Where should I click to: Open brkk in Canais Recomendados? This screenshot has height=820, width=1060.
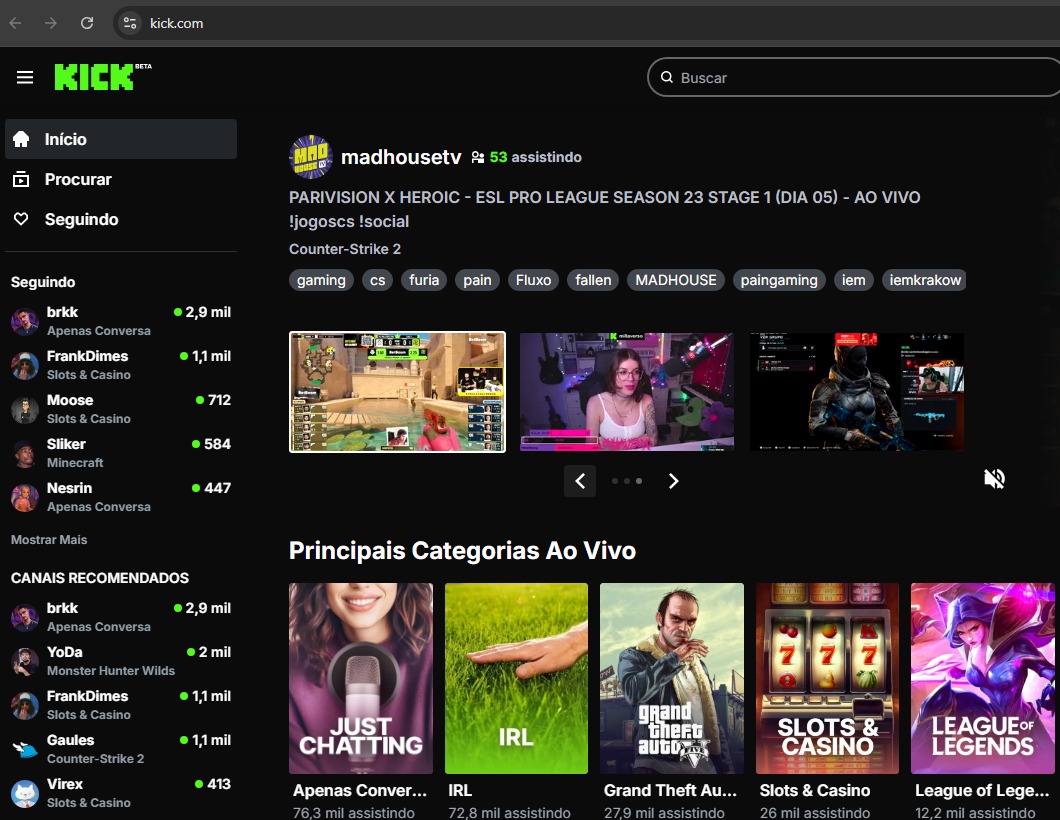121,617
